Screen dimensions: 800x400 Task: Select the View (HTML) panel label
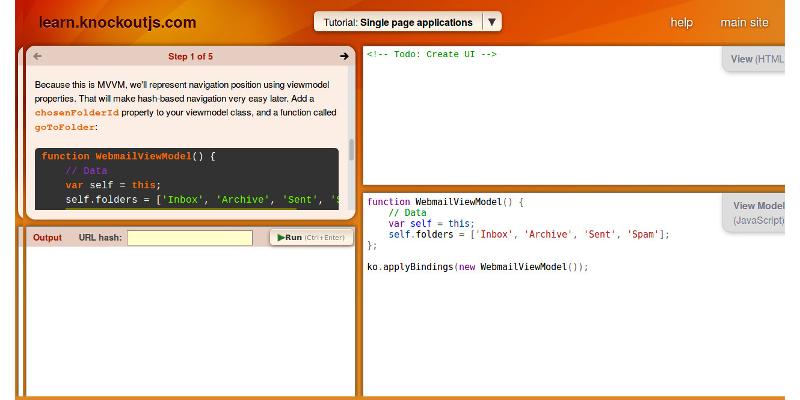[756, 59]
